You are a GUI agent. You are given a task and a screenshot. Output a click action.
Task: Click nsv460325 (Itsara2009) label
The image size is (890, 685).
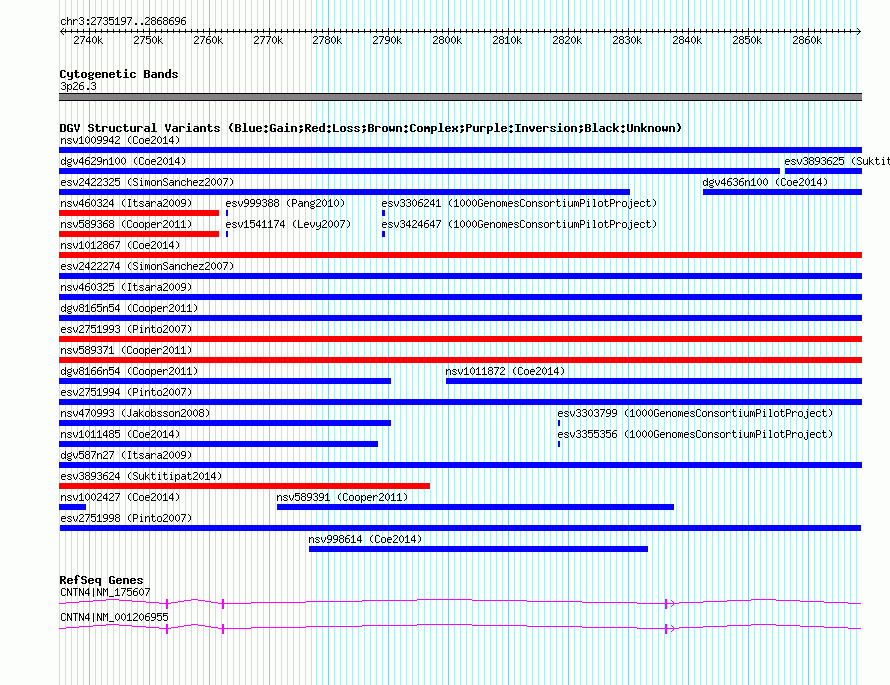pos(126,287)
